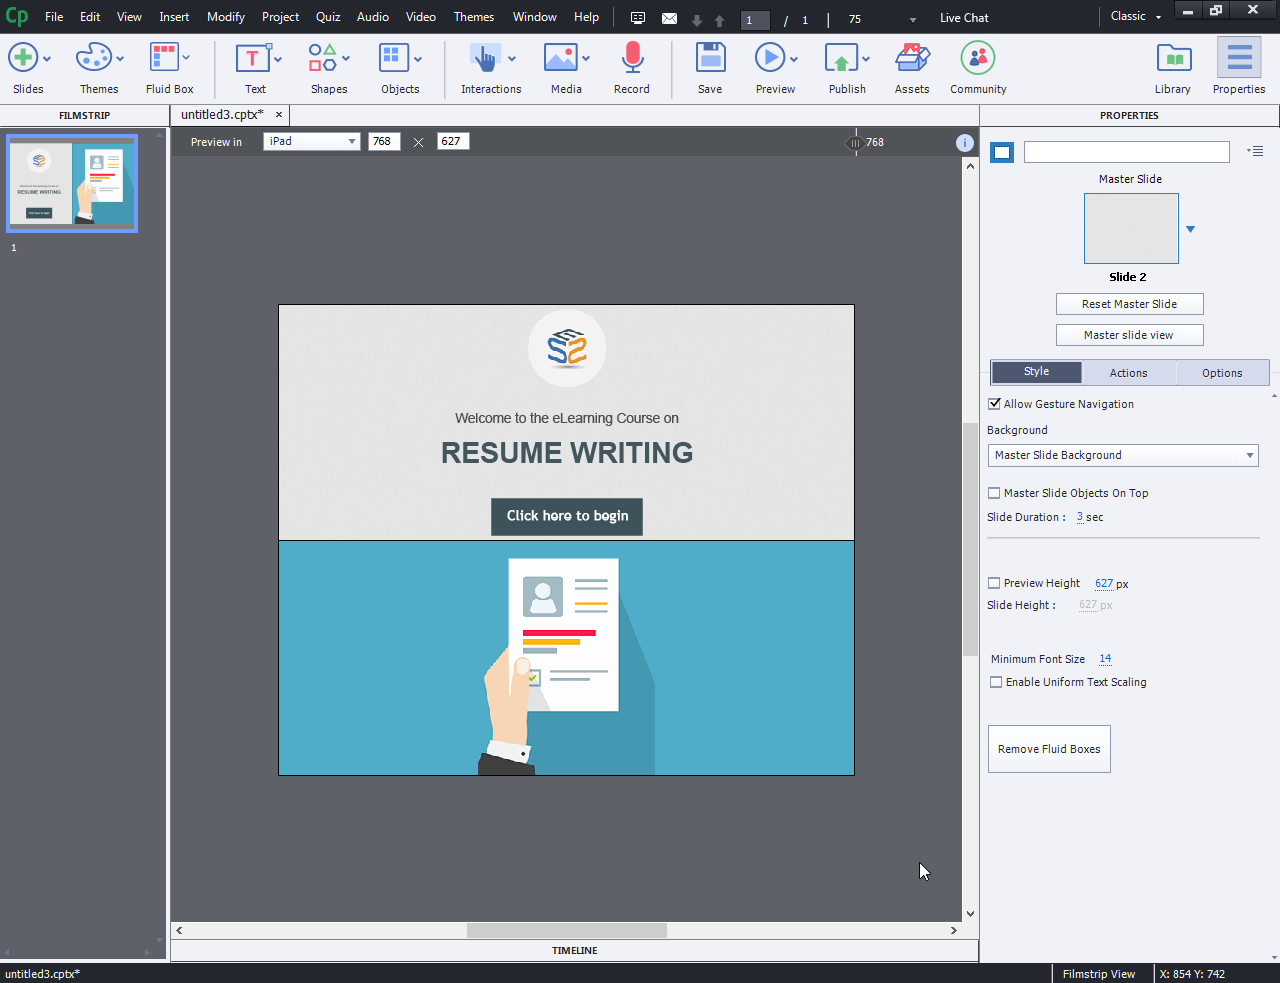Click the preview width field 768
Viewport: 1280px width, 983px height.
pos(384,142)
